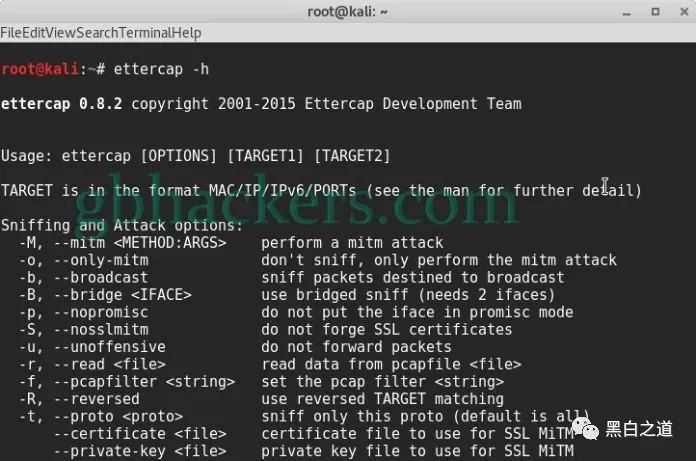Click description 'do not forge SSL certificates'
The height and width of the screenshot is (461, 696).
coord(387,329)
